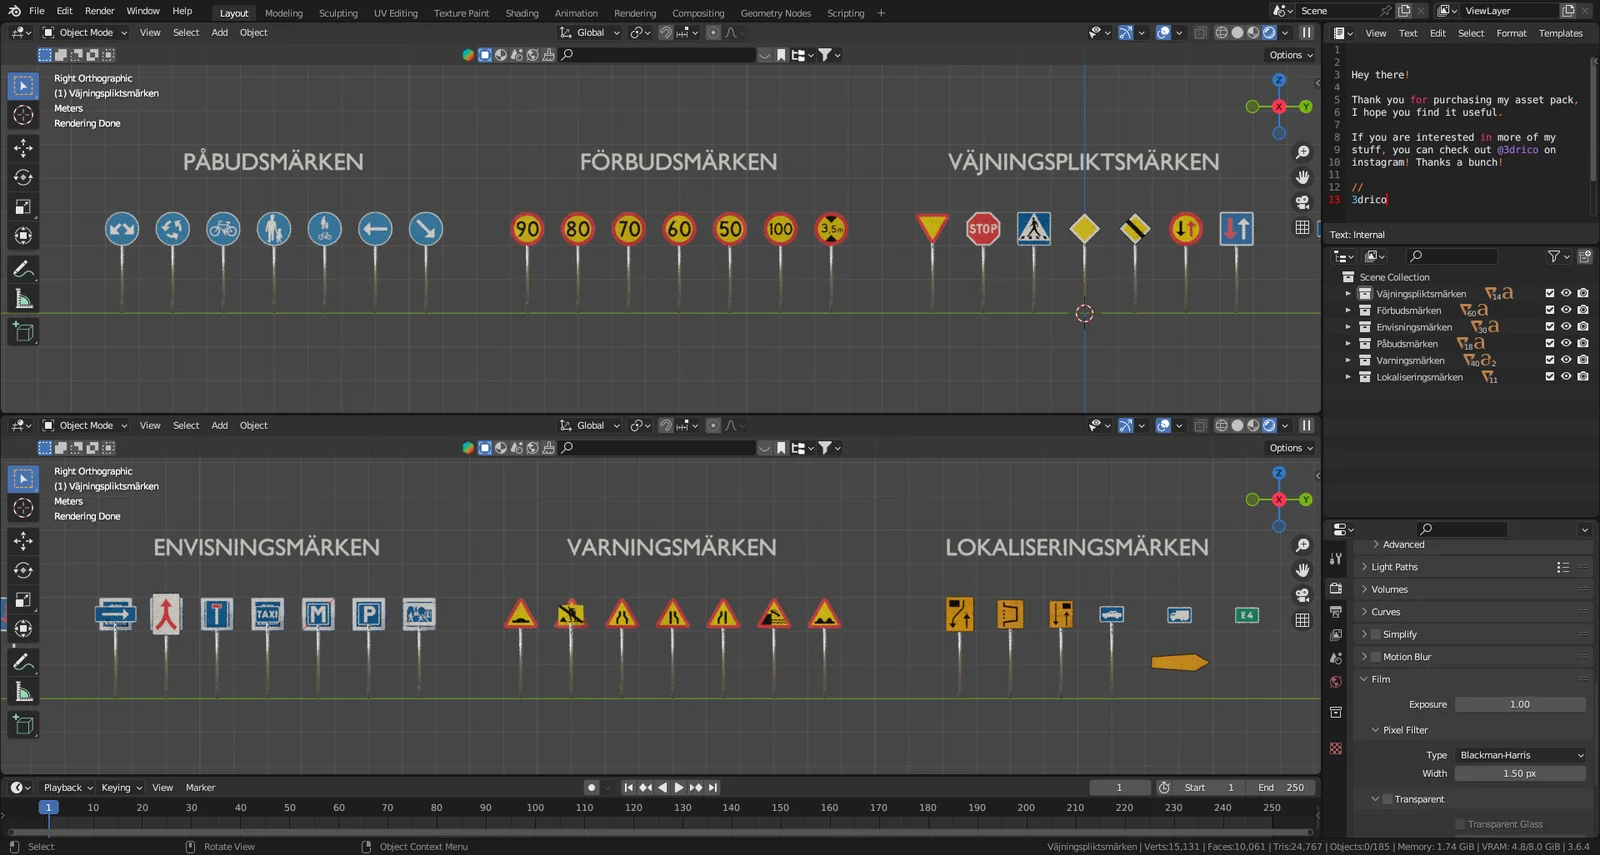Open the File menu
Viewport: 1600px width, 855px height.
click(36, 11)
